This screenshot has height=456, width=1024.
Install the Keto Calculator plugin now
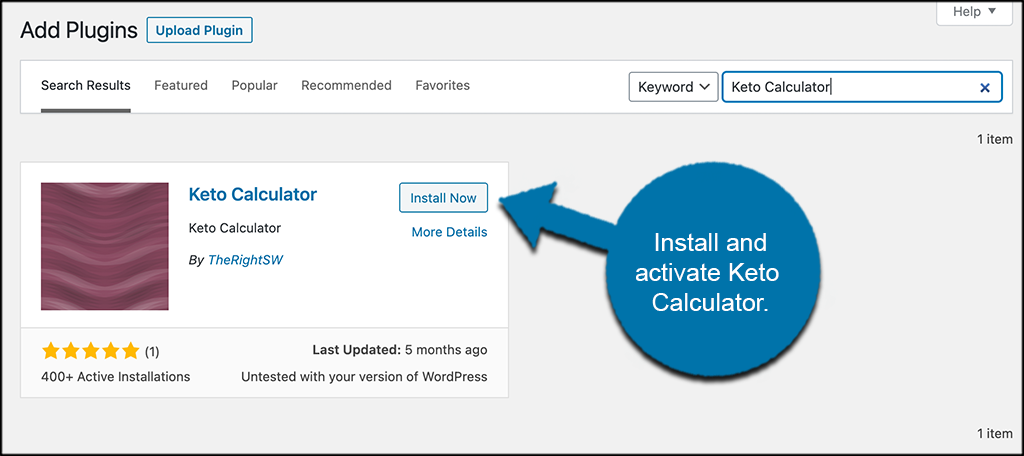[x=443, y=198]
